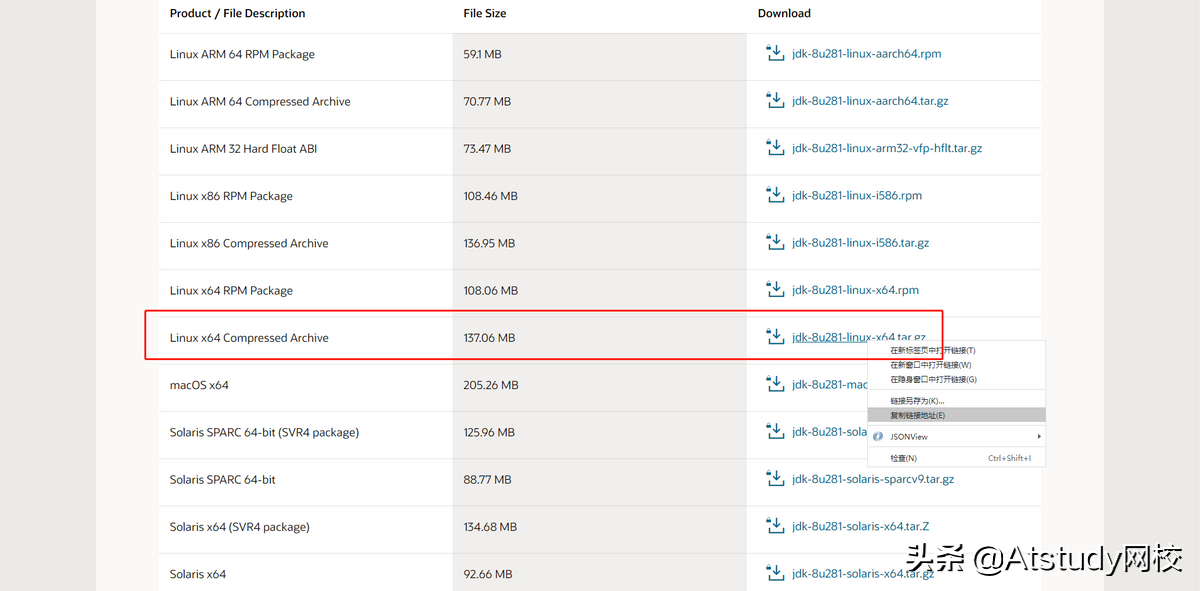Click download icon for Linux x64 Compressed Archive

(x=774, y=338)
